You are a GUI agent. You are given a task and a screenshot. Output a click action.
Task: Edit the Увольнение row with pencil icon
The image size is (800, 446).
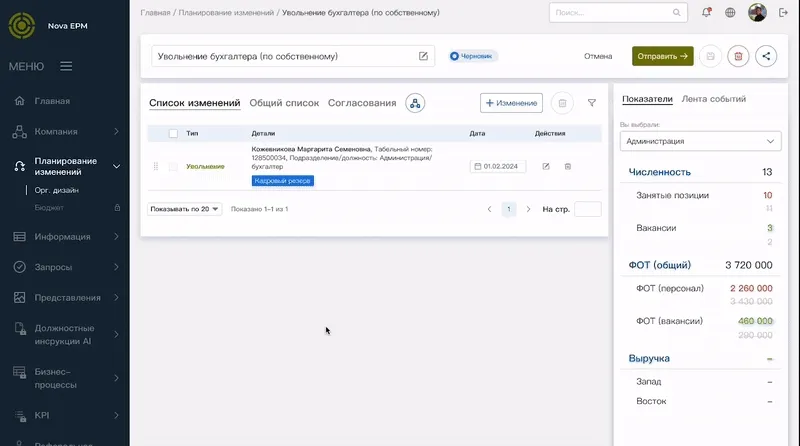[x=546, y=166]
